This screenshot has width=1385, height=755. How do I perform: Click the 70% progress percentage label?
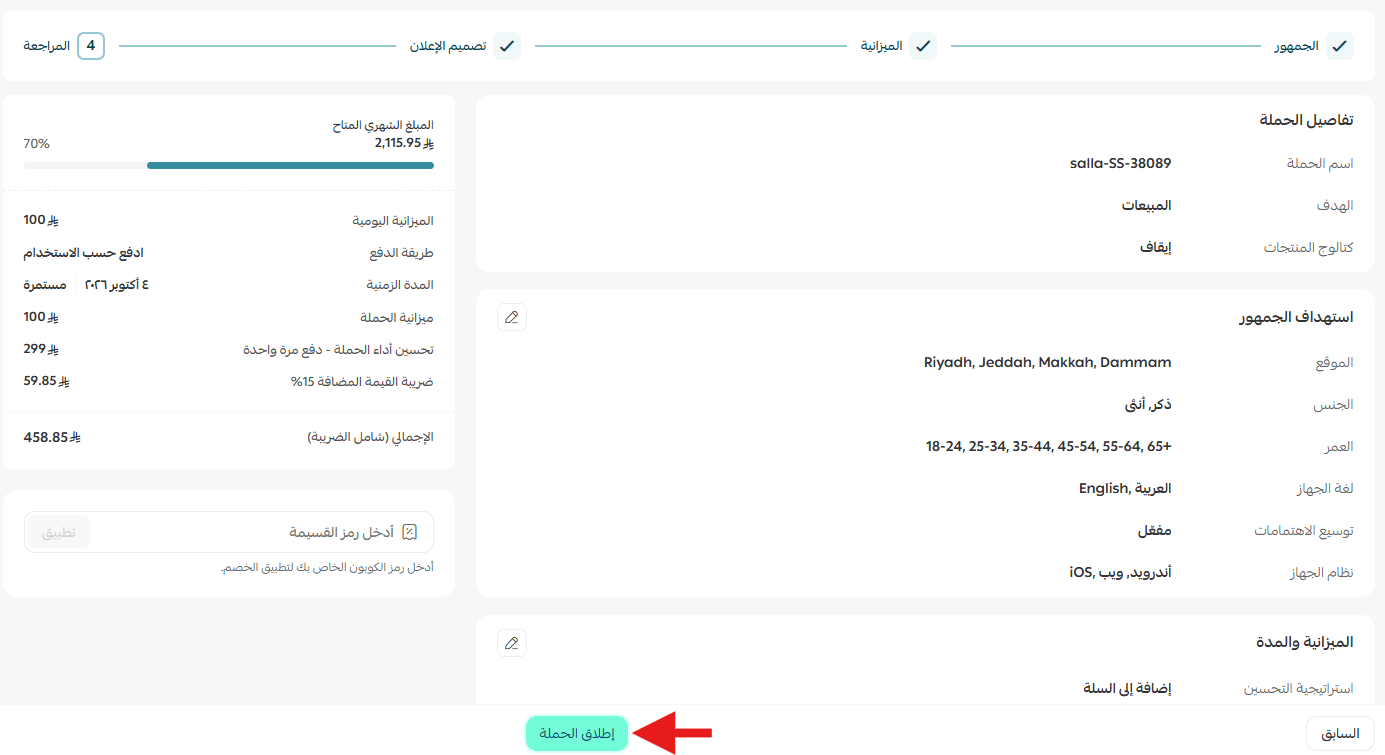point(37,143)
